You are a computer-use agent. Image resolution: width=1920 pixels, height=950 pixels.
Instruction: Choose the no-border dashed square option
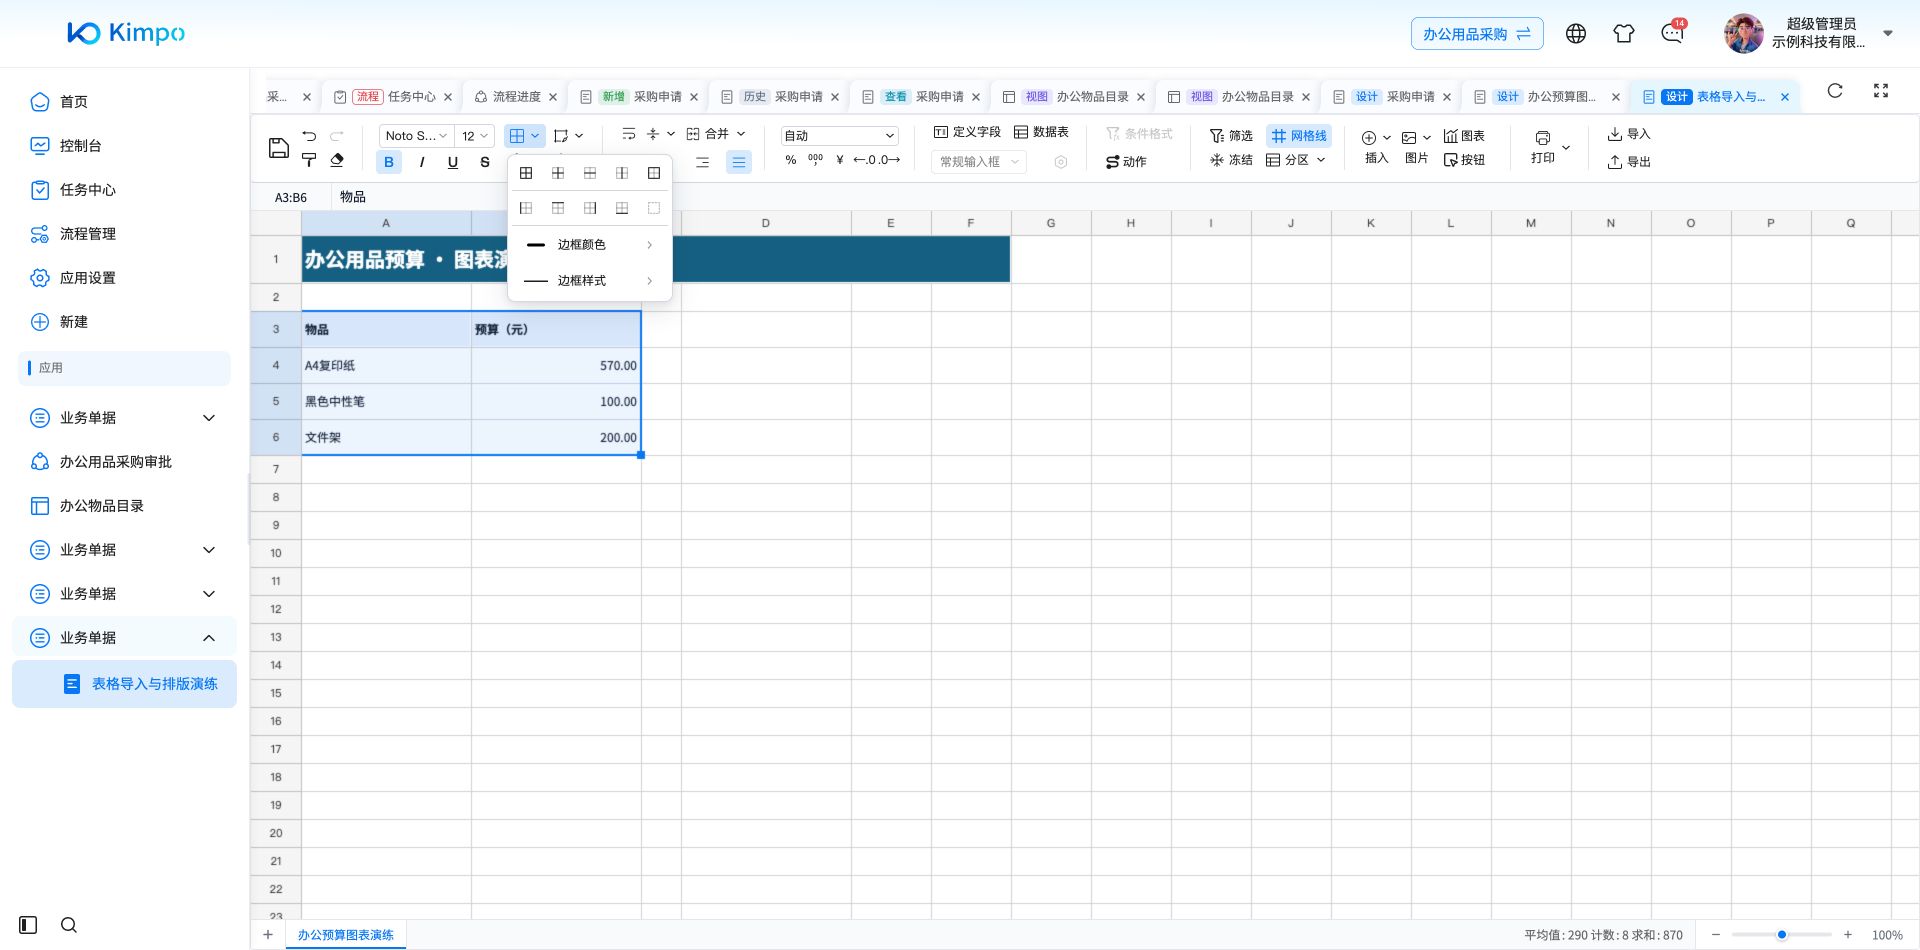[x=654, y=208]
